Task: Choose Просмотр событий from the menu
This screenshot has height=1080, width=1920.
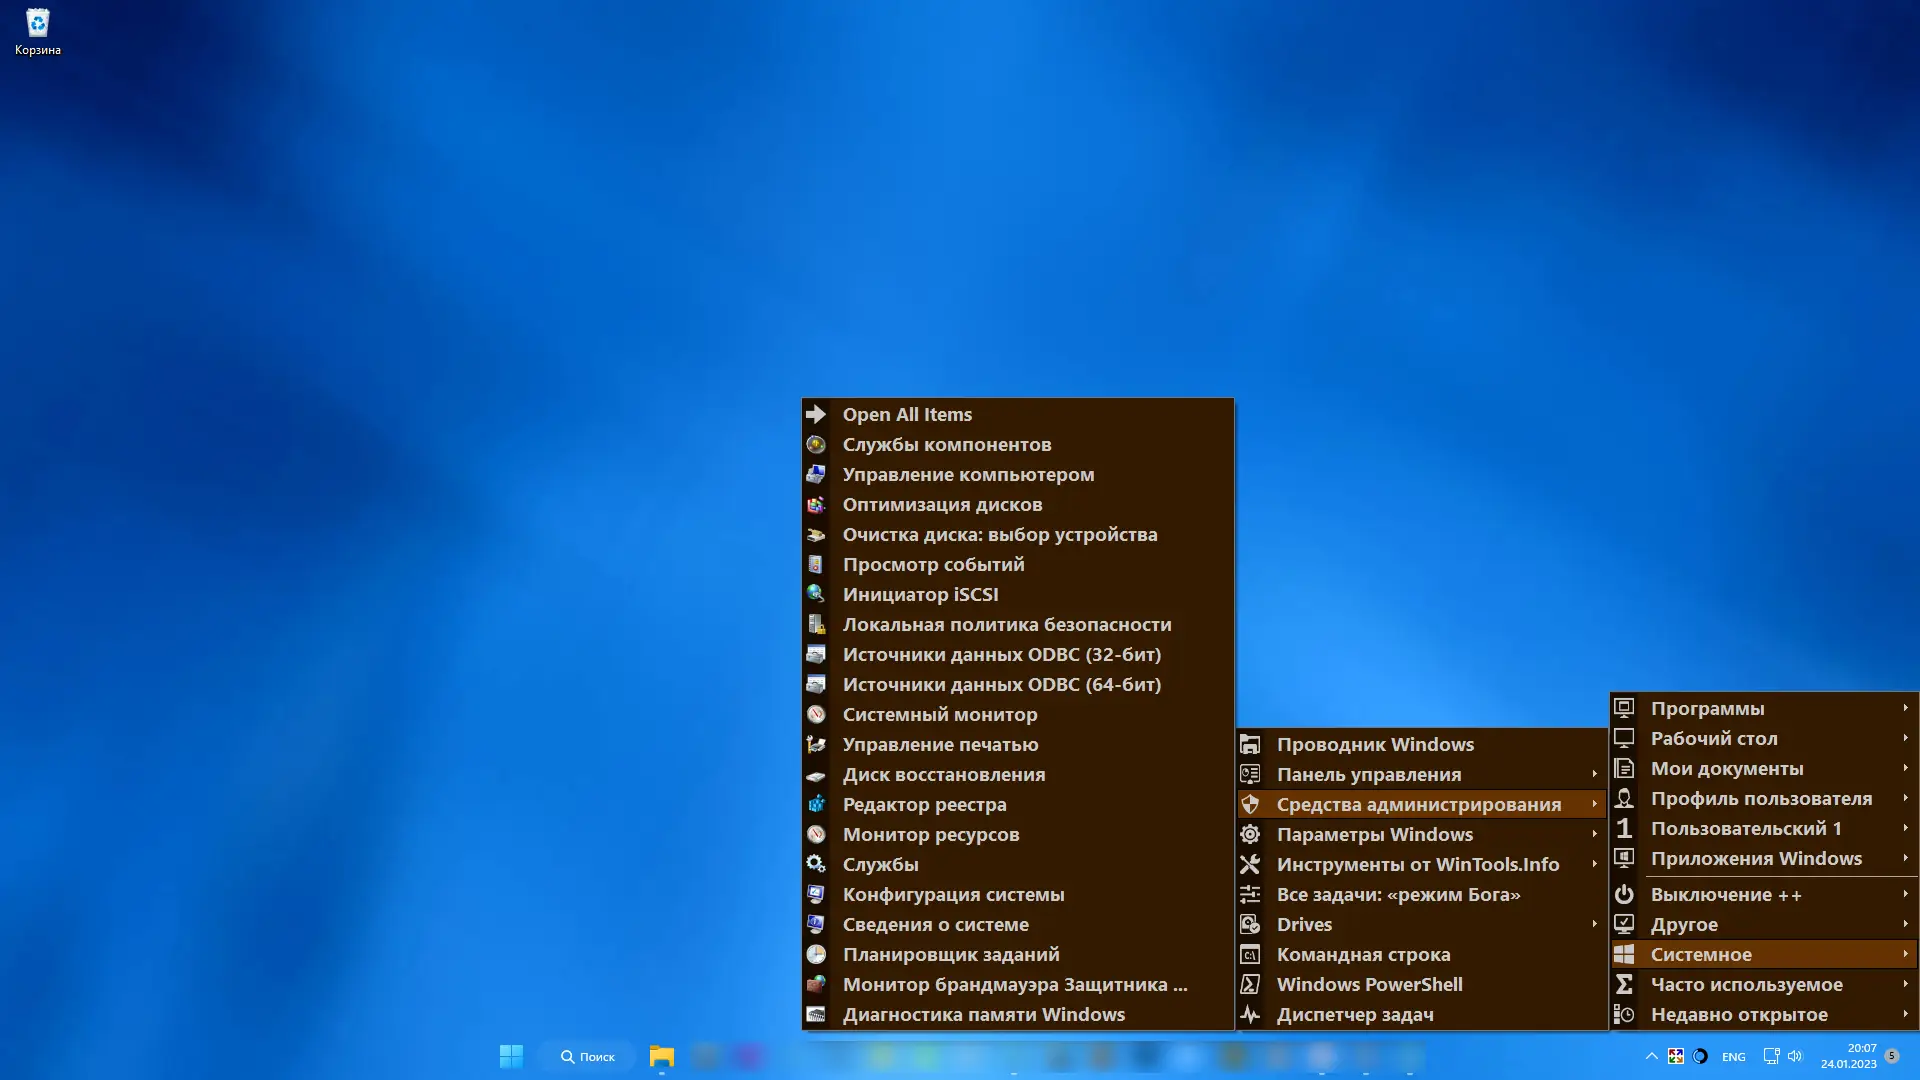Action: 933,564
